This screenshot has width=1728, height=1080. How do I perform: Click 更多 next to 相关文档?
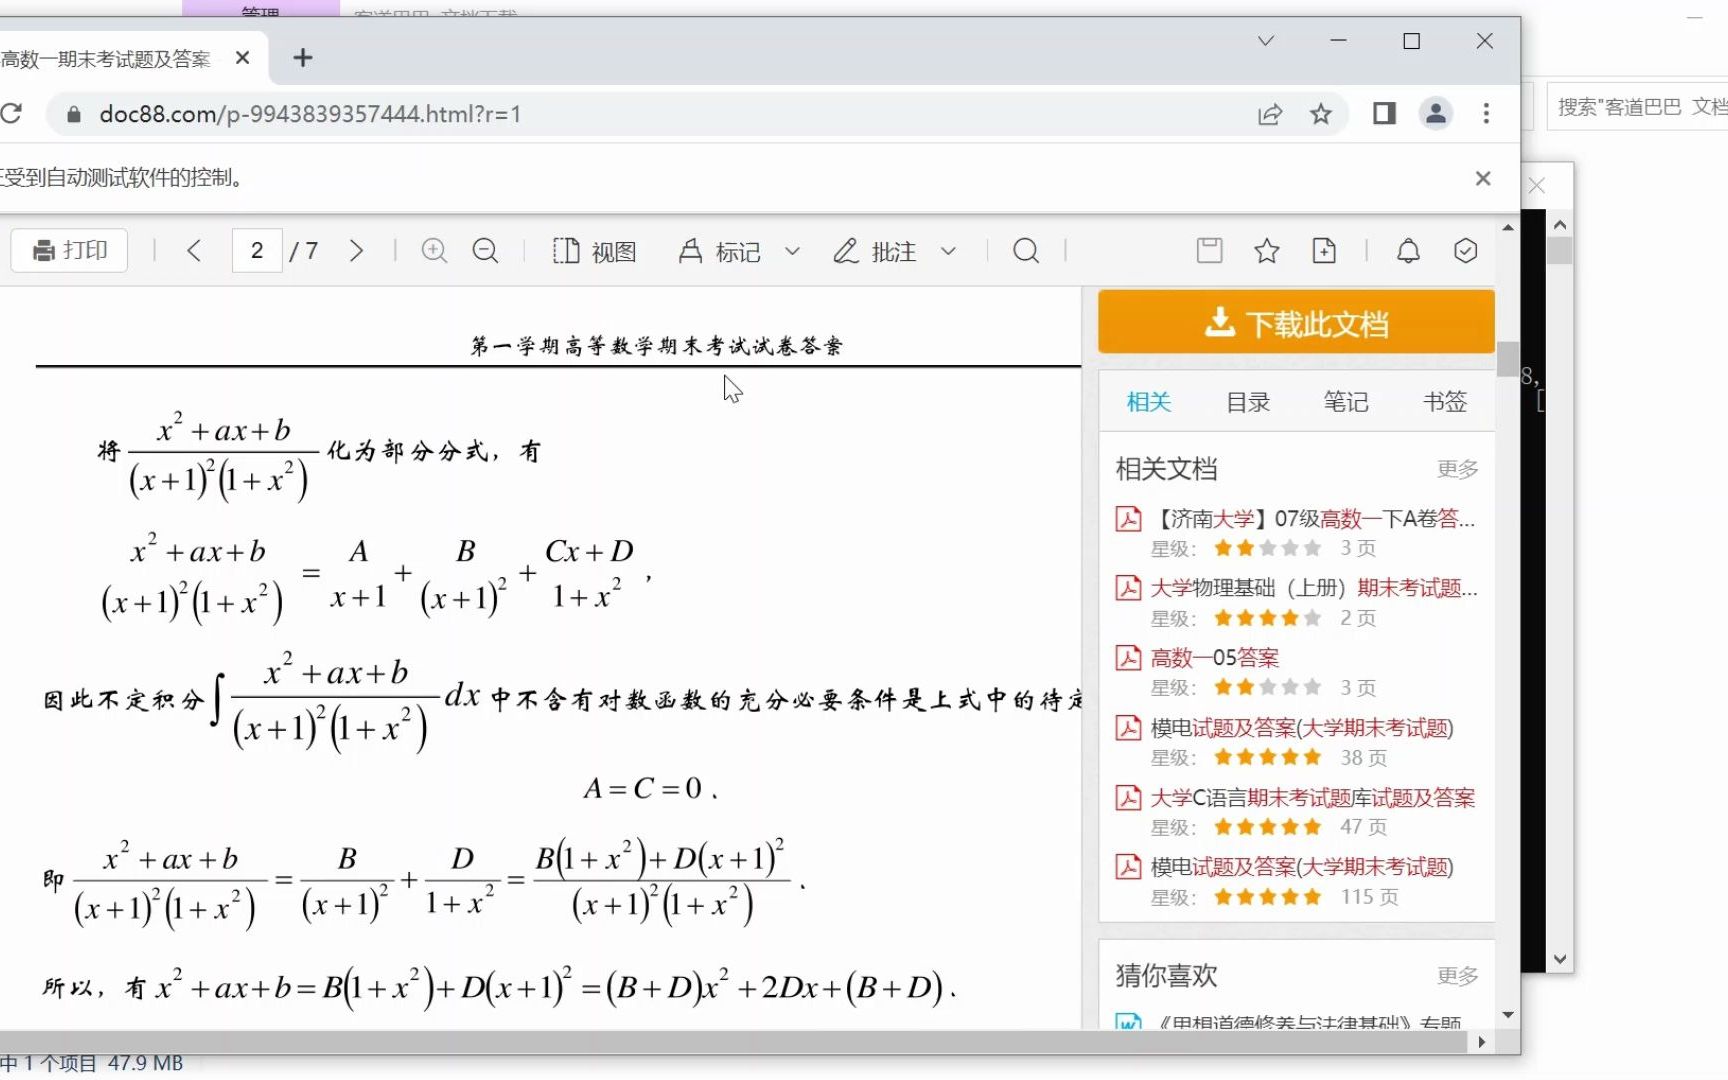coord(1457,469)
